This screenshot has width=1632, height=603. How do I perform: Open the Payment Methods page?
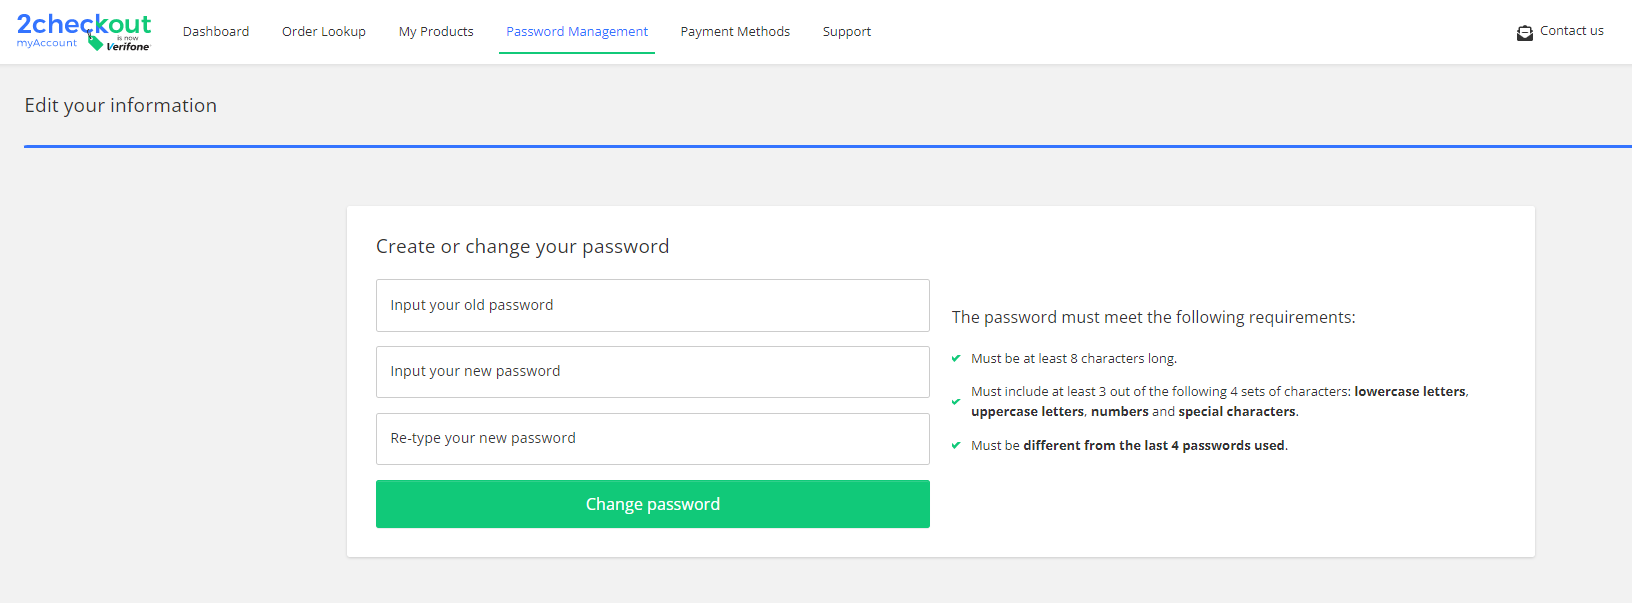click(x=735, y=31)
